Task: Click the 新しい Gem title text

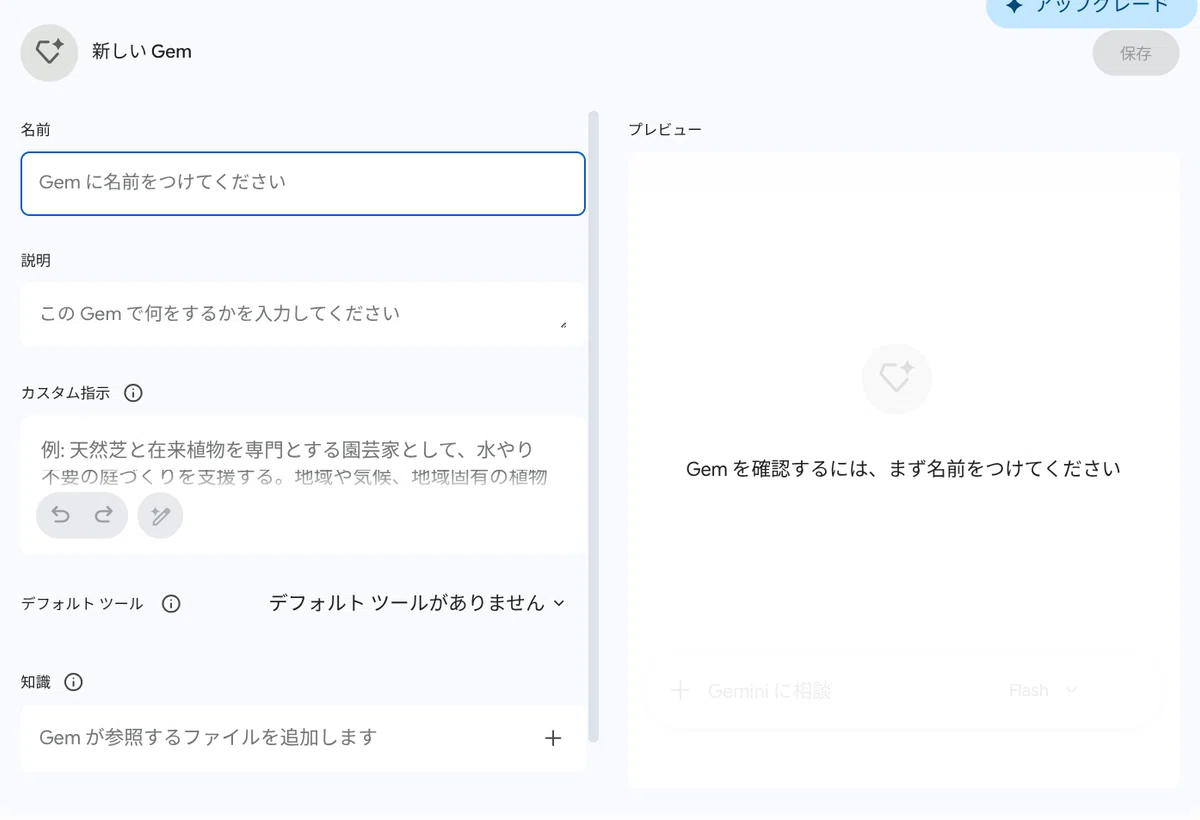Action: [142, 52]
